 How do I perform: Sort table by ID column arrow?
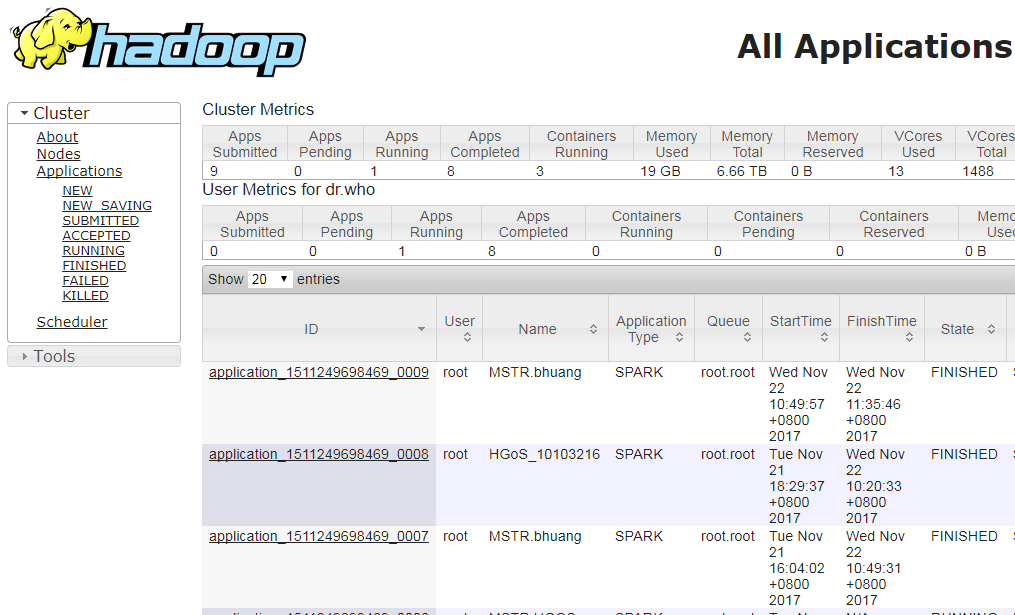pos(421,330)
